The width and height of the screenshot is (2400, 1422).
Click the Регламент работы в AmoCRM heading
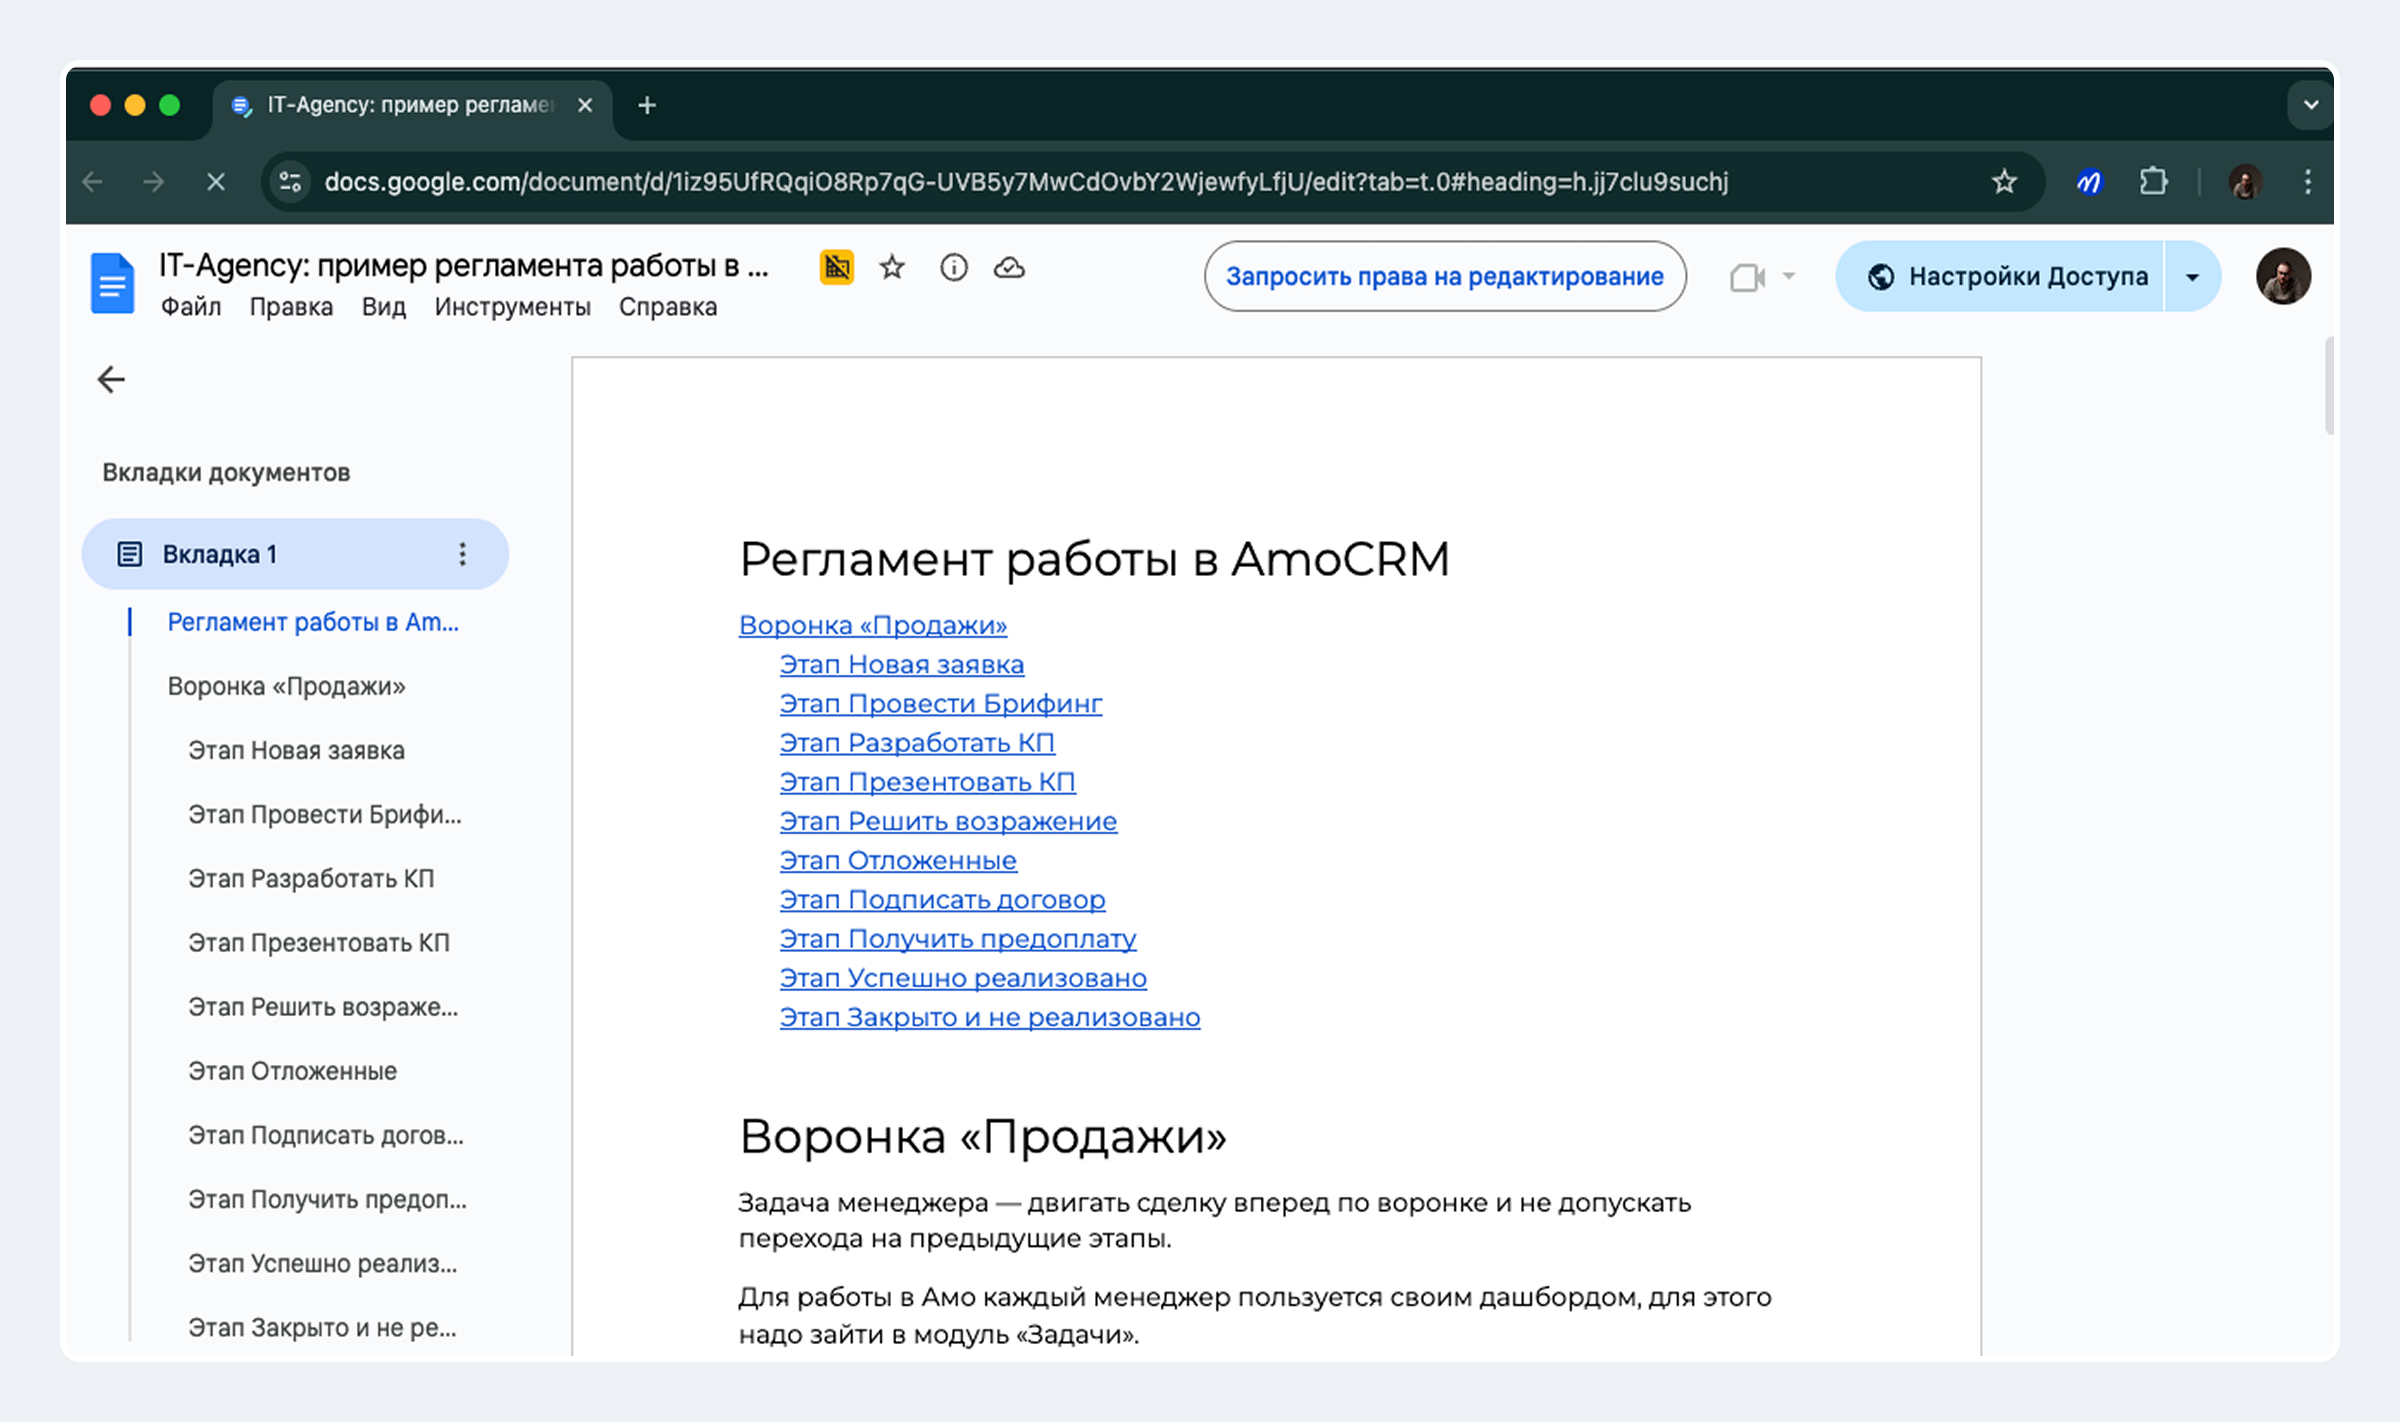(x=1094, y=558)
